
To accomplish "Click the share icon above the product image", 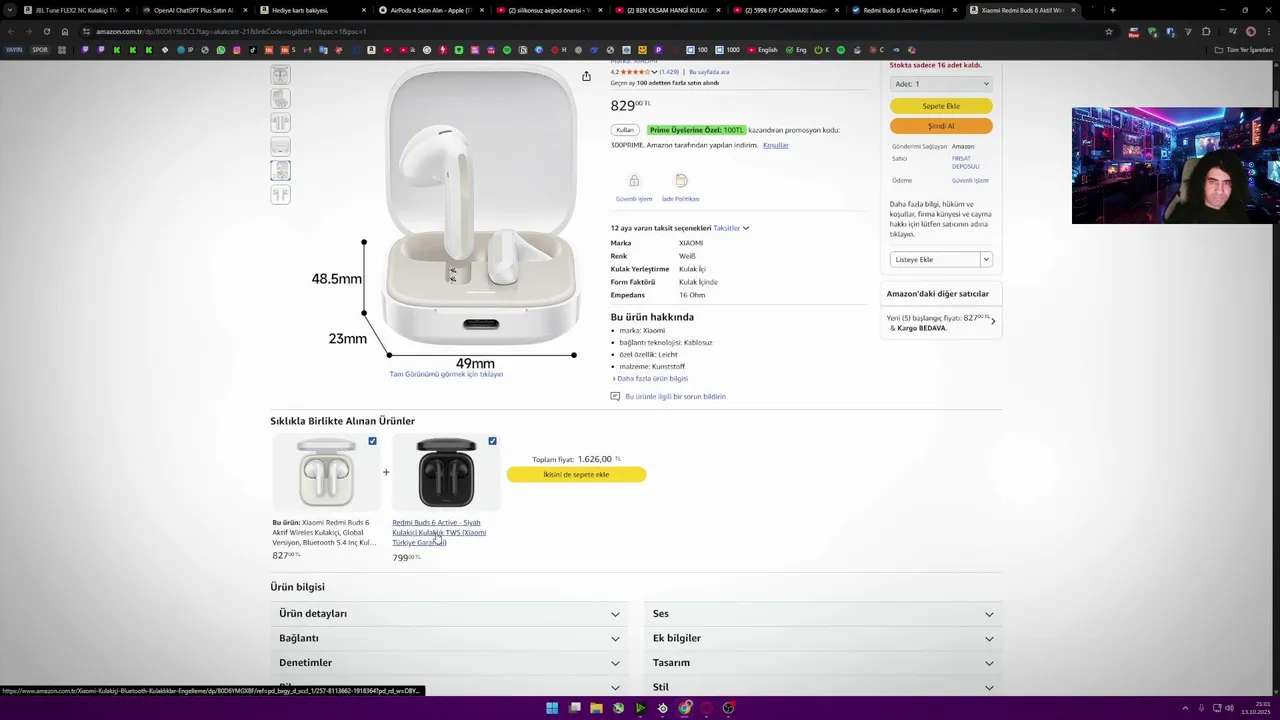I will tap(586, 76).
